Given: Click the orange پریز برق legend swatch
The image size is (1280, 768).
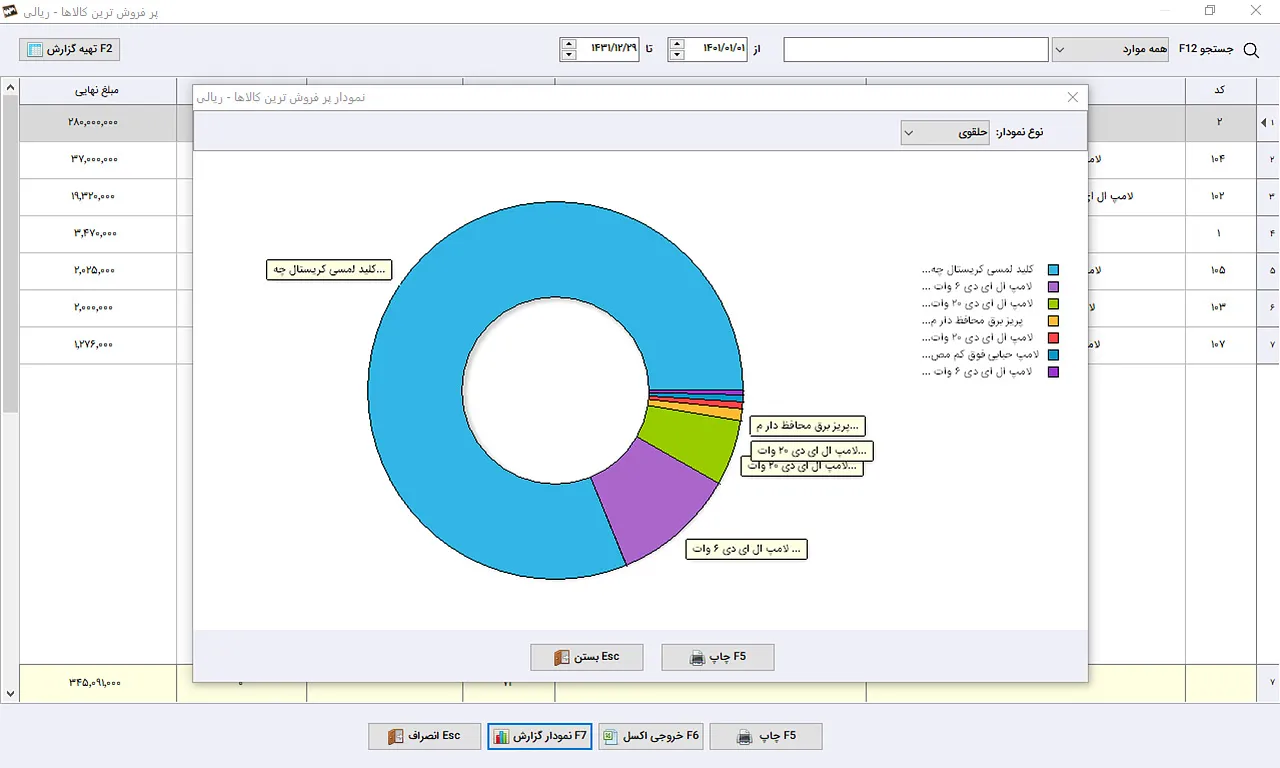Looking at the screenshot, I should 1053,321.
